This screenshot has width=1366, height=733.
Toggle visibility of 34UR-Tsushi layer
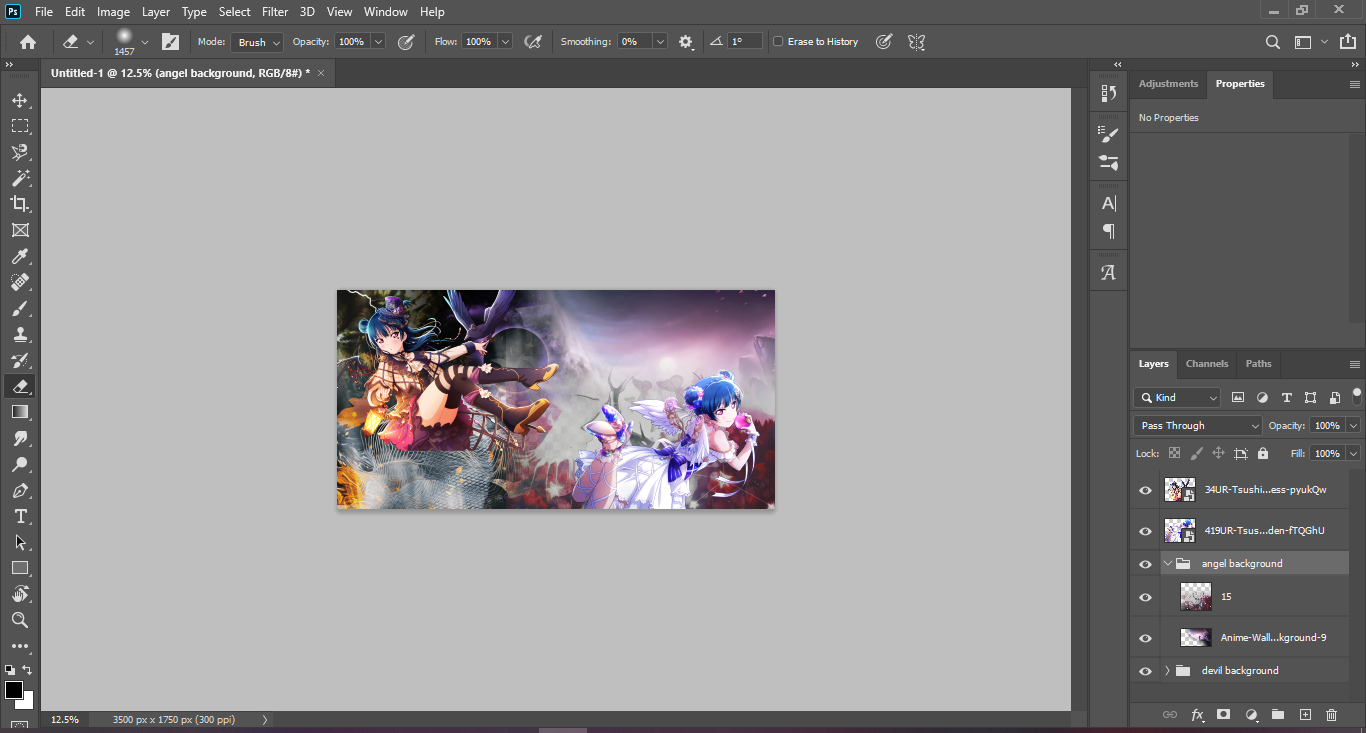pos(1145,490)
